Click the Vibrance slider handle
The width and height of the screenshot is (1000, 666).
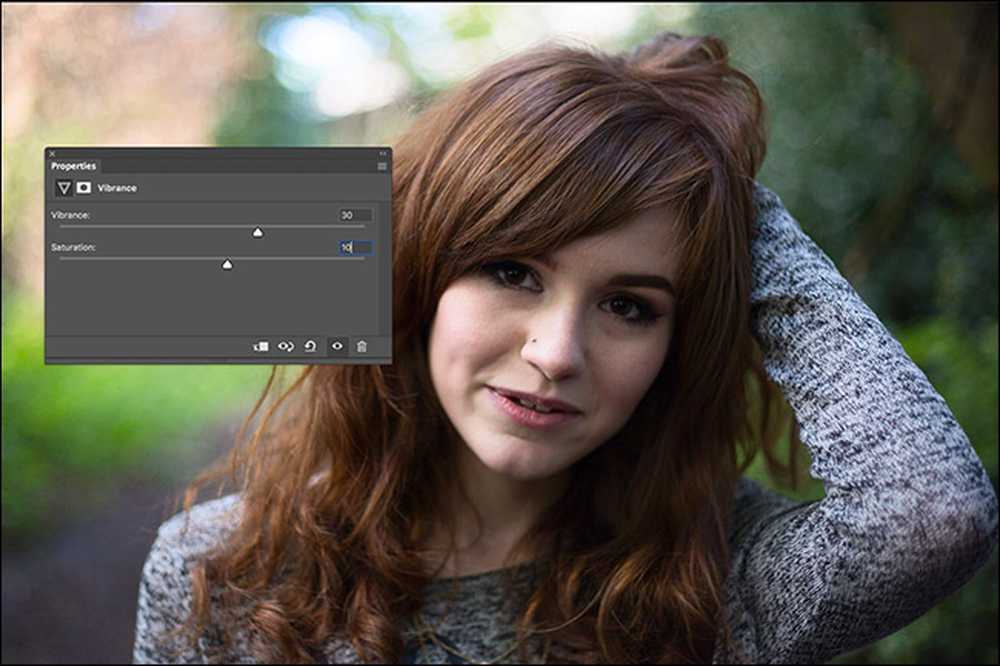[258, 233]
